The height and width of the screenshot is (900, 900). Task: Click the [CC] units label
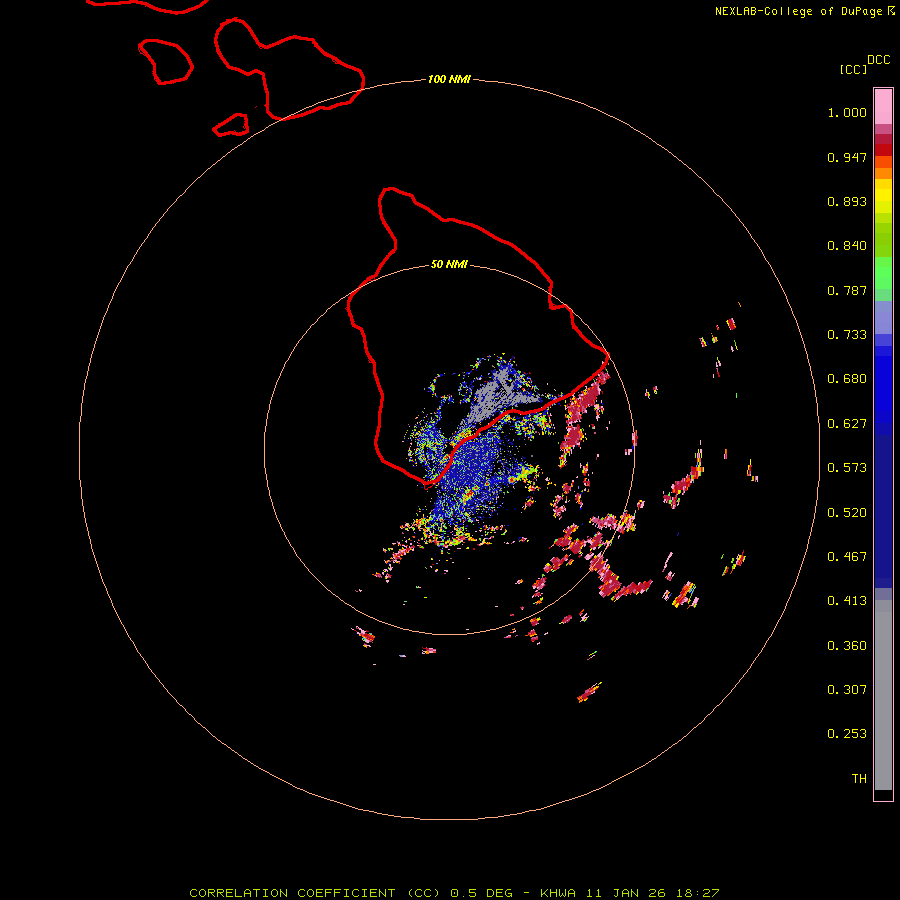pyautogui.click(x=853, y=69)
